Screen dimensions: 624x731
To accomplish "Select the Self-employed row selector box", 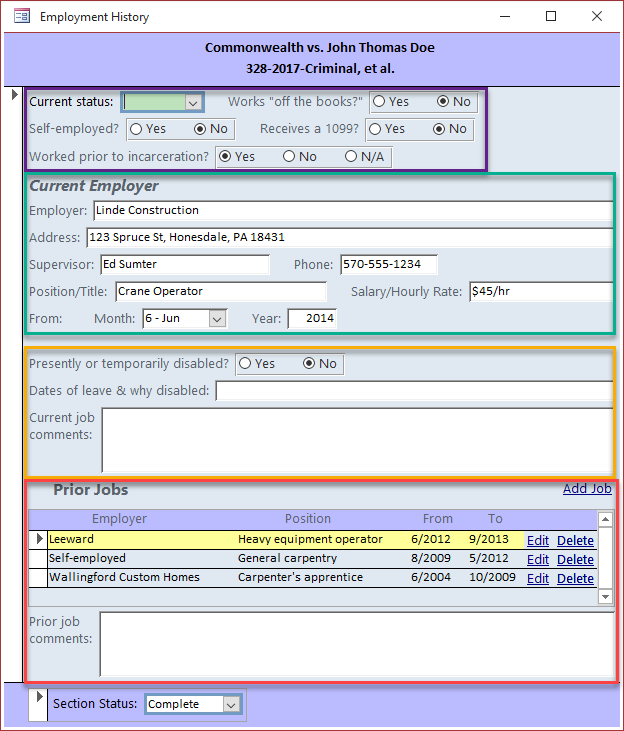I will [x=38, y=559].
